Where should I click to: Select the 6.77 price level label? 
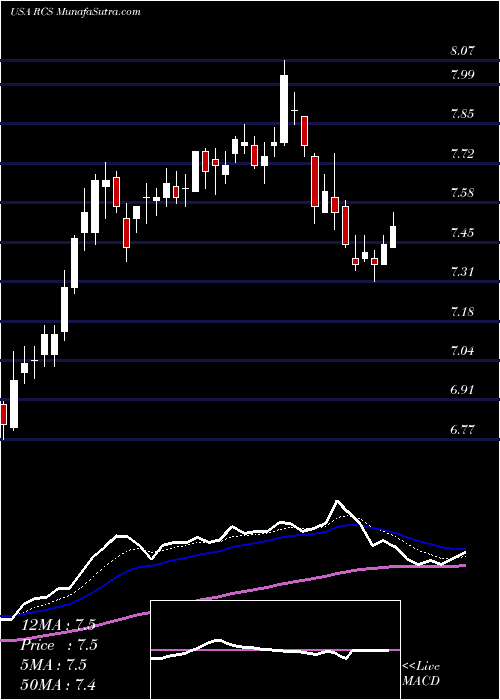(x=462, y=429)
